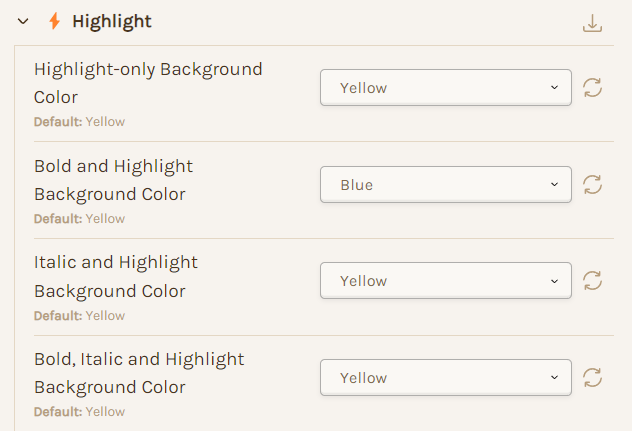Click the Bold, Italic and Highlight Background Color label
632x431 pixels.
139,373
